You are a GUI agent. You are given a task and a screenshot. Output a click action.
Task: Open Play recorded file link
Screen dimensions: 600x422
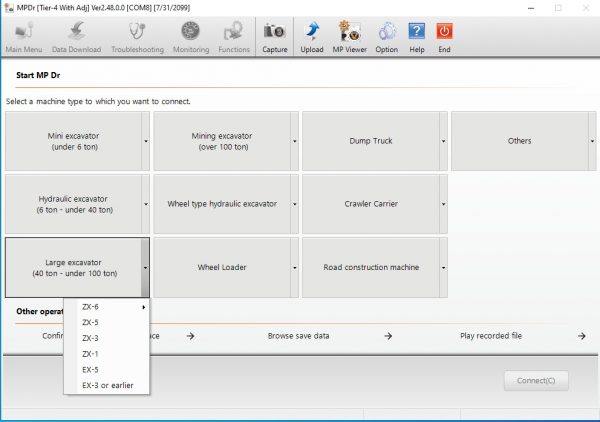tap(491, 336)
